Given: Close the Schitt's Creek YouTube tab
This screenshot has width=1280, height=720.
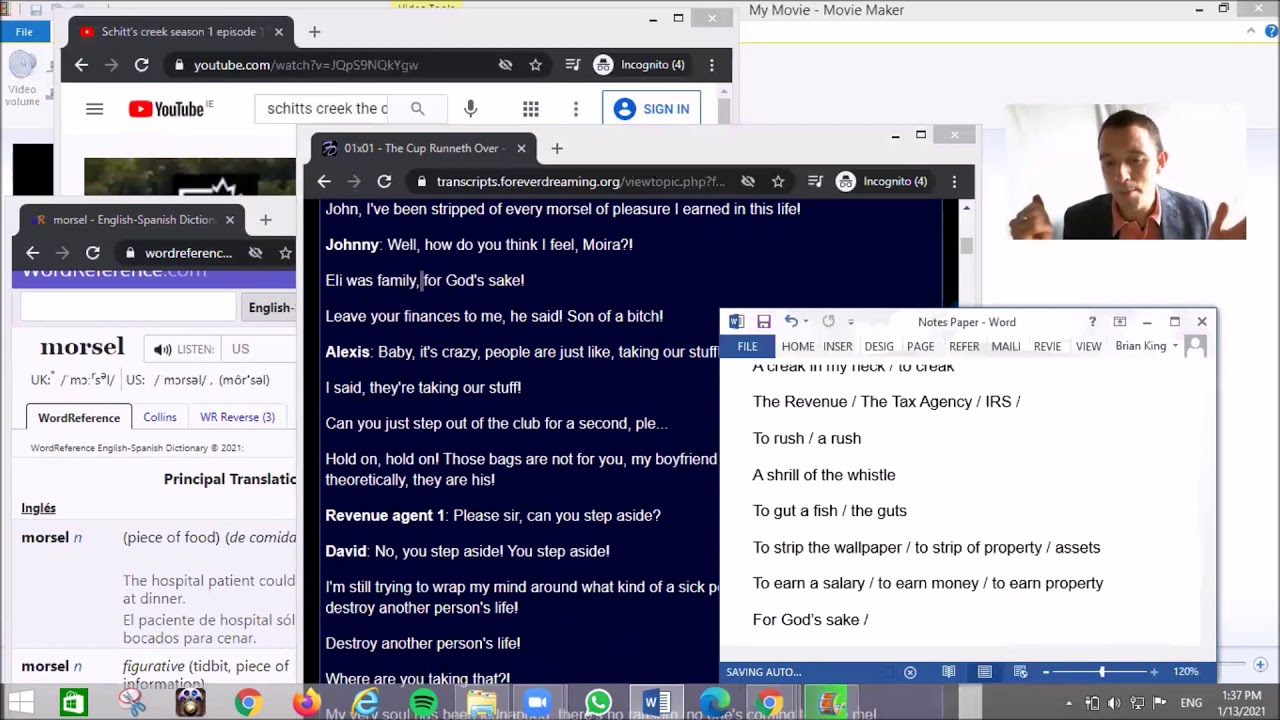Looking at the screenshot, I should click(278, 32).
